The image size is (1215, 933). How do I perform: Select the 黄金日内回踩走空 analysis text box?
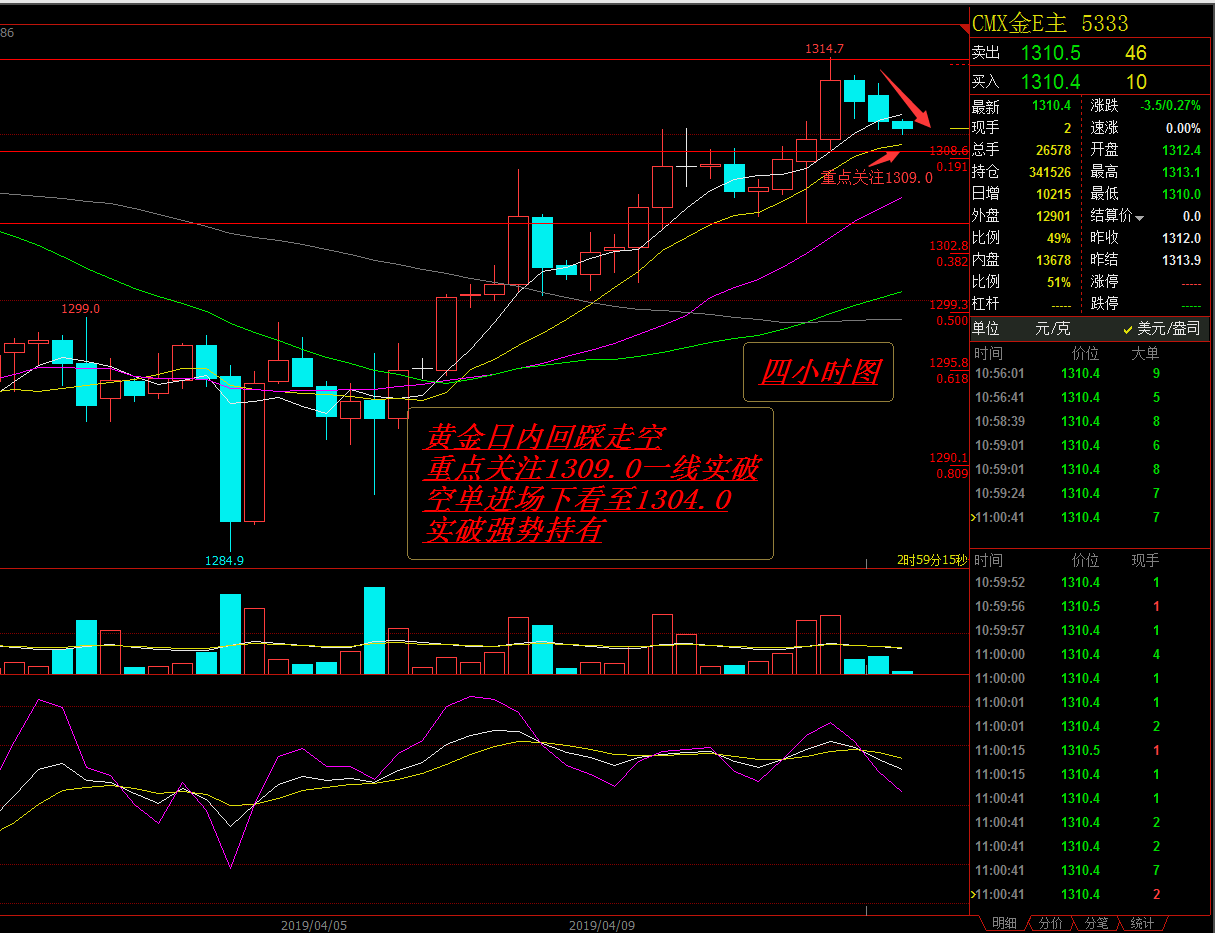(590, 483)
